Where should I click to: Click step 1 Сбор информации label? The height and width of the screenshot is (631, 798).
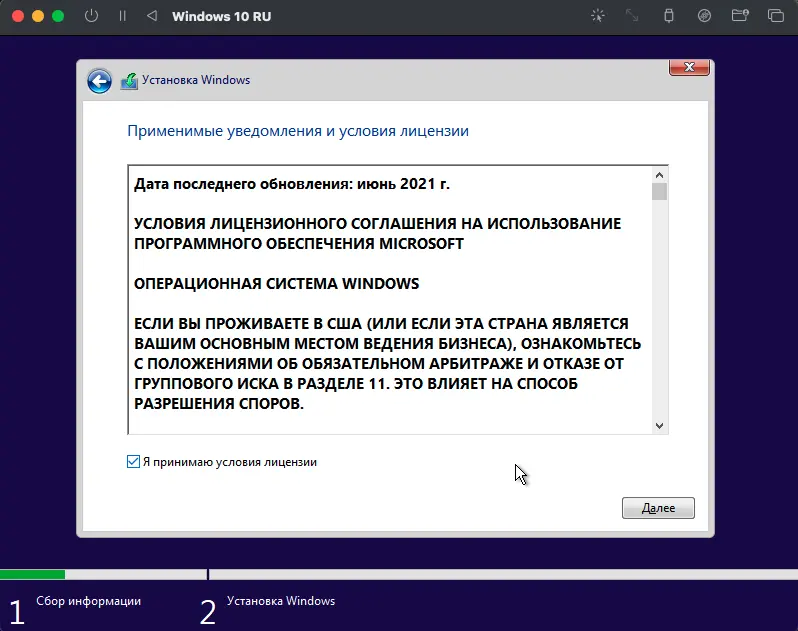(x=89, y=601)
